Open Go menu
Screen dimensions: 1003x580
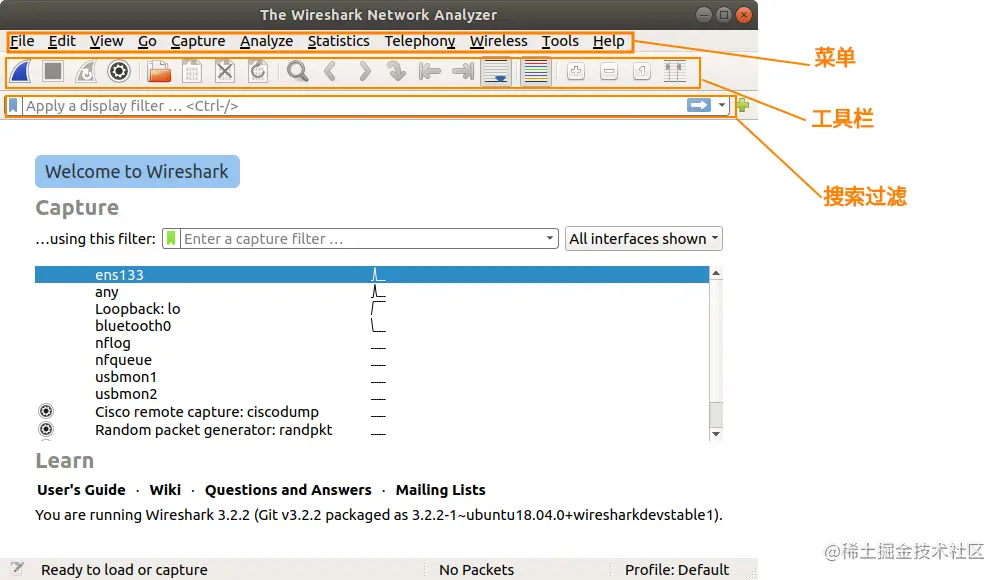(x=147, y=41)
